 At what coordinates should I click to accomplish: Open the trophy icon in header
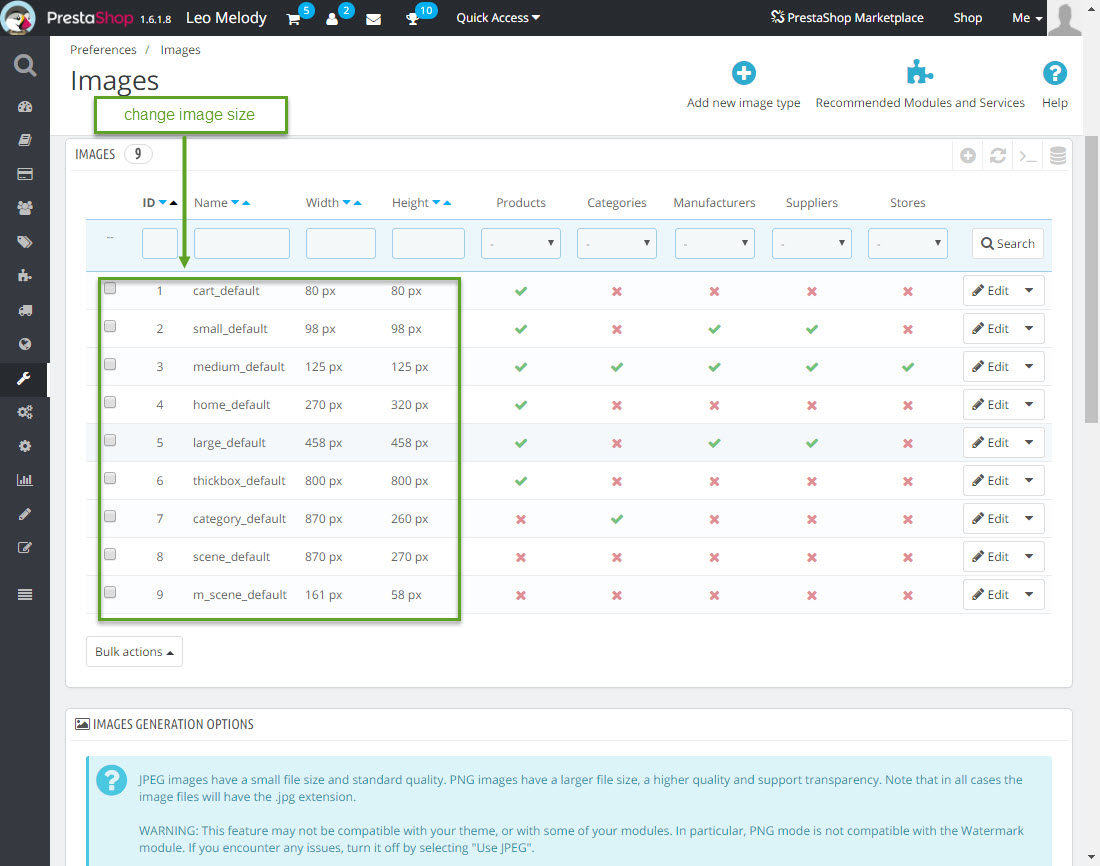[412, 19]
